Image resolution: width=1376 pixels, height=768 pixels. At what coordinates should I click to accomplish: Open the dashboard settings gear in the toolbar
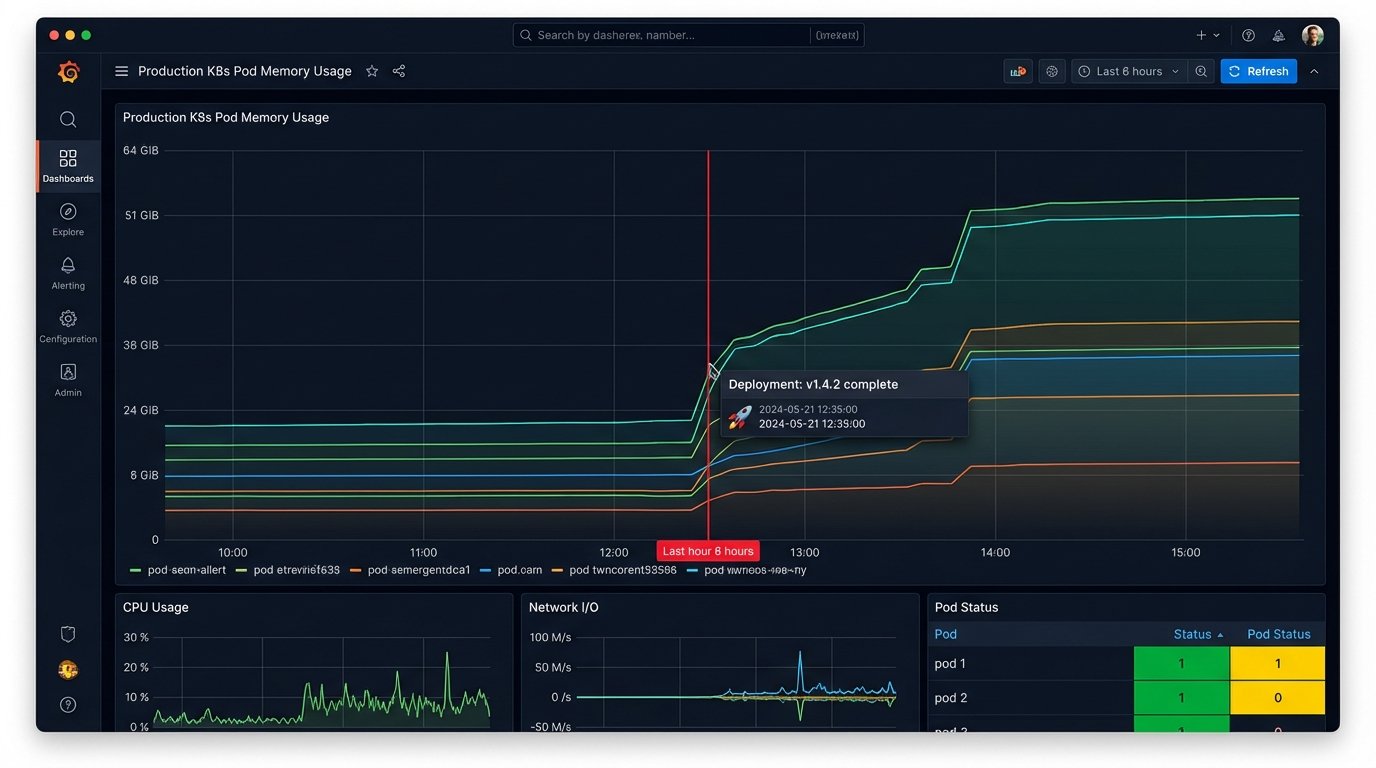coord(1051,71)
